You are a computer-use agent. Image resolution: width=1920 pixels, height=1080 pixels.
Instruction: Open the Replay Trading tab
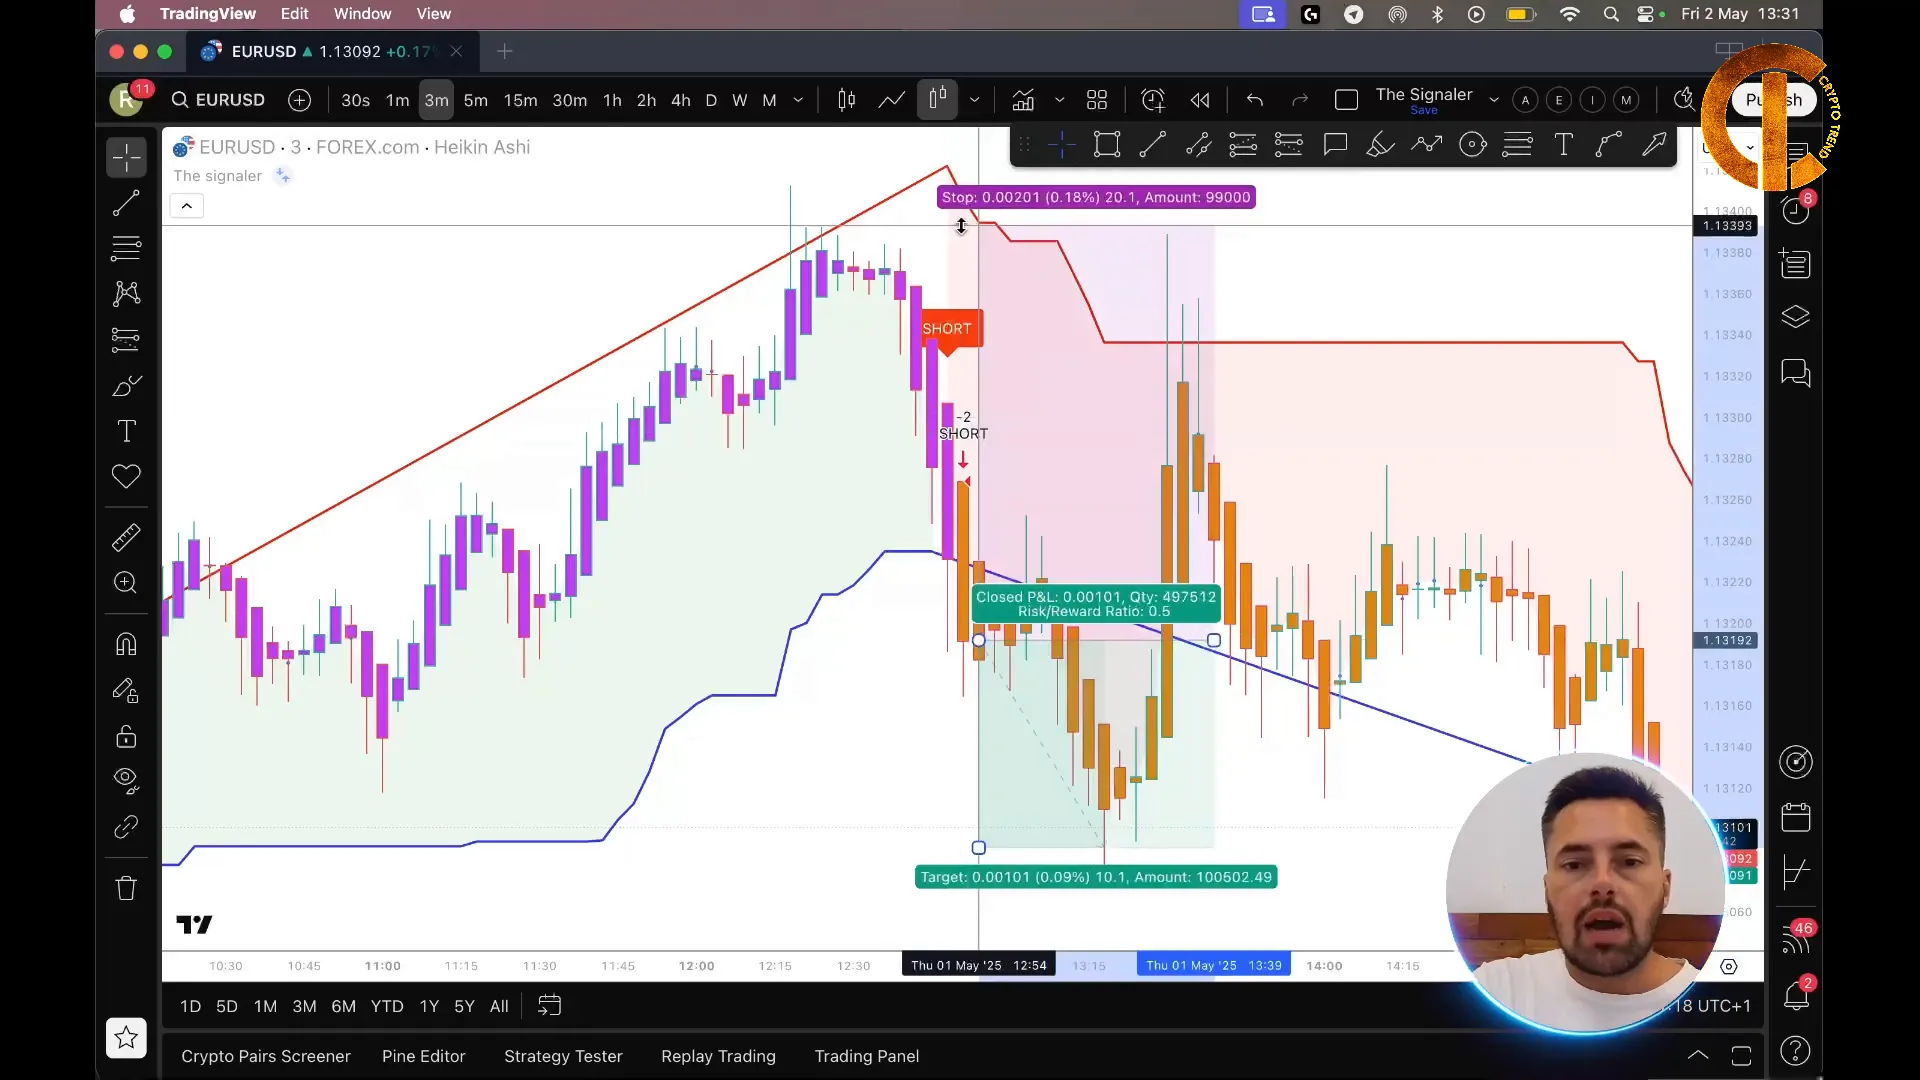718,1056
